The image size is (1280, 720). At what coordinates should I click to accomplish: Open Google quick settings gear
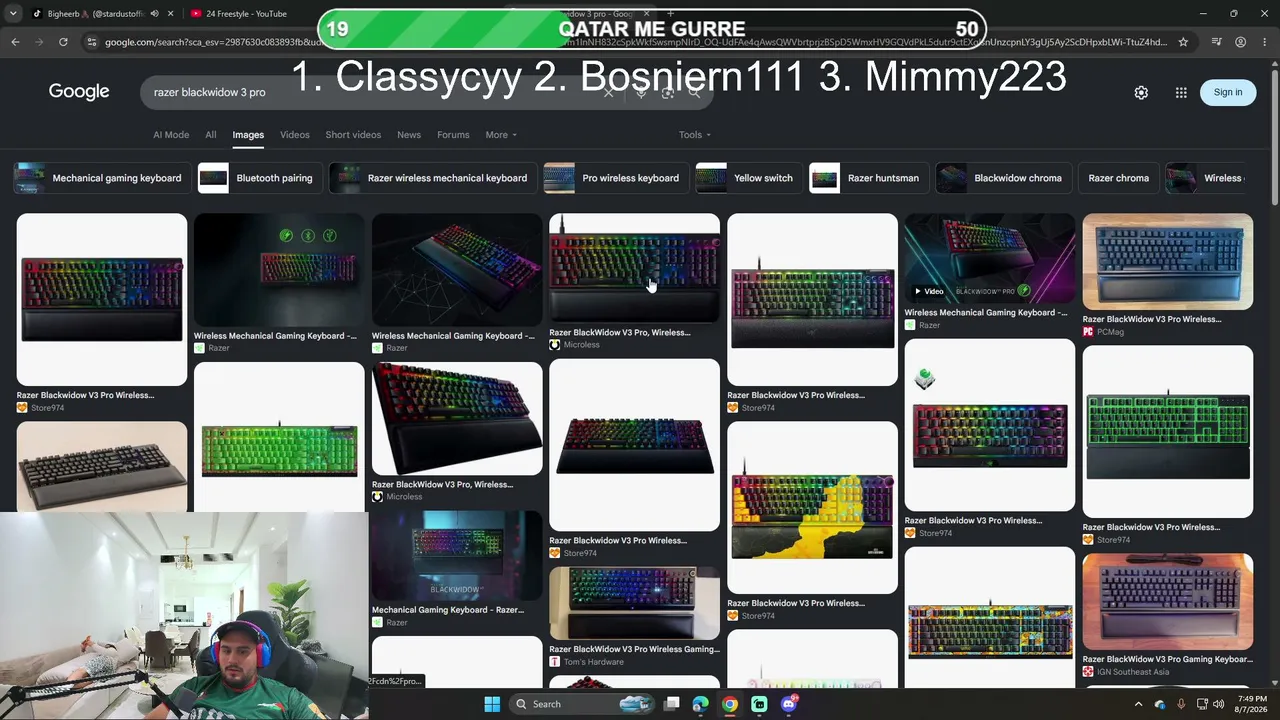pyautogui.click(x=1141, y=92)
